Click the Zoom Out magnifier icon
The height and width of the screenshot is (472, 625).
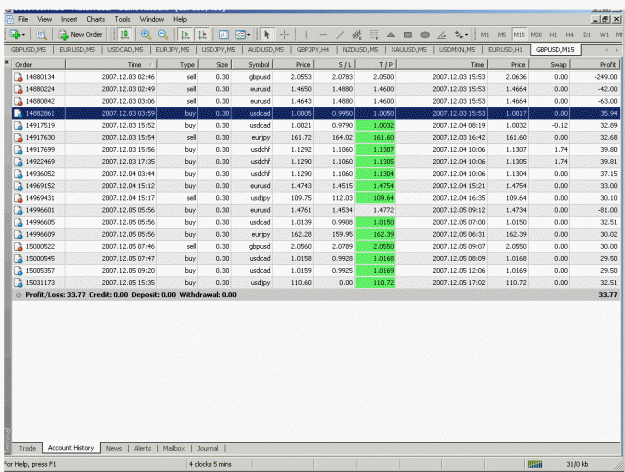163,35
